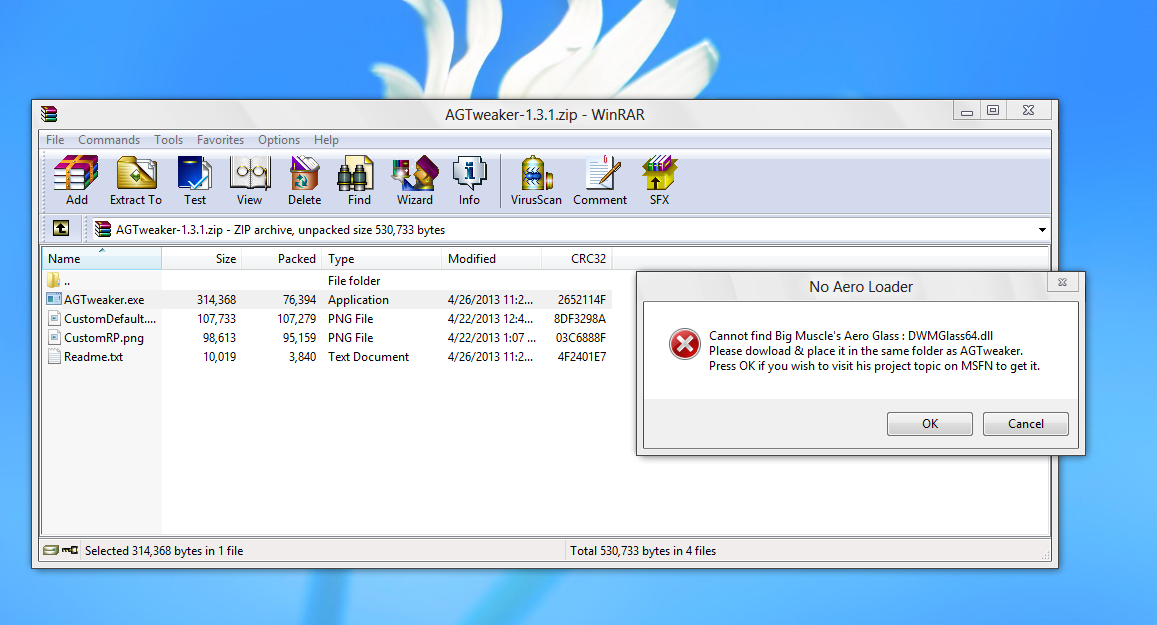Click the File folder type entry
The height and width of the screenshot is (625, 1157).
tap(354, 280)
